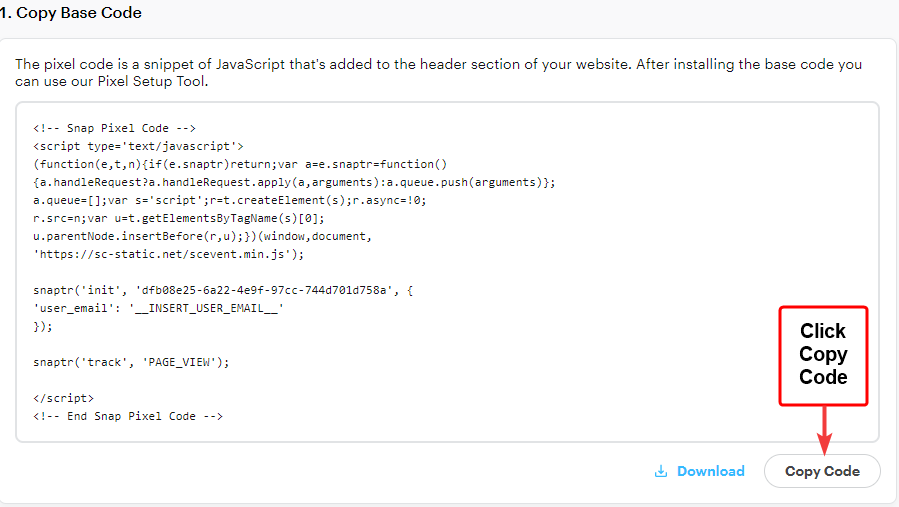Screen dimensions: 899x507
Task: Click the script type='text/javascript' line
Action: point(138,146)
